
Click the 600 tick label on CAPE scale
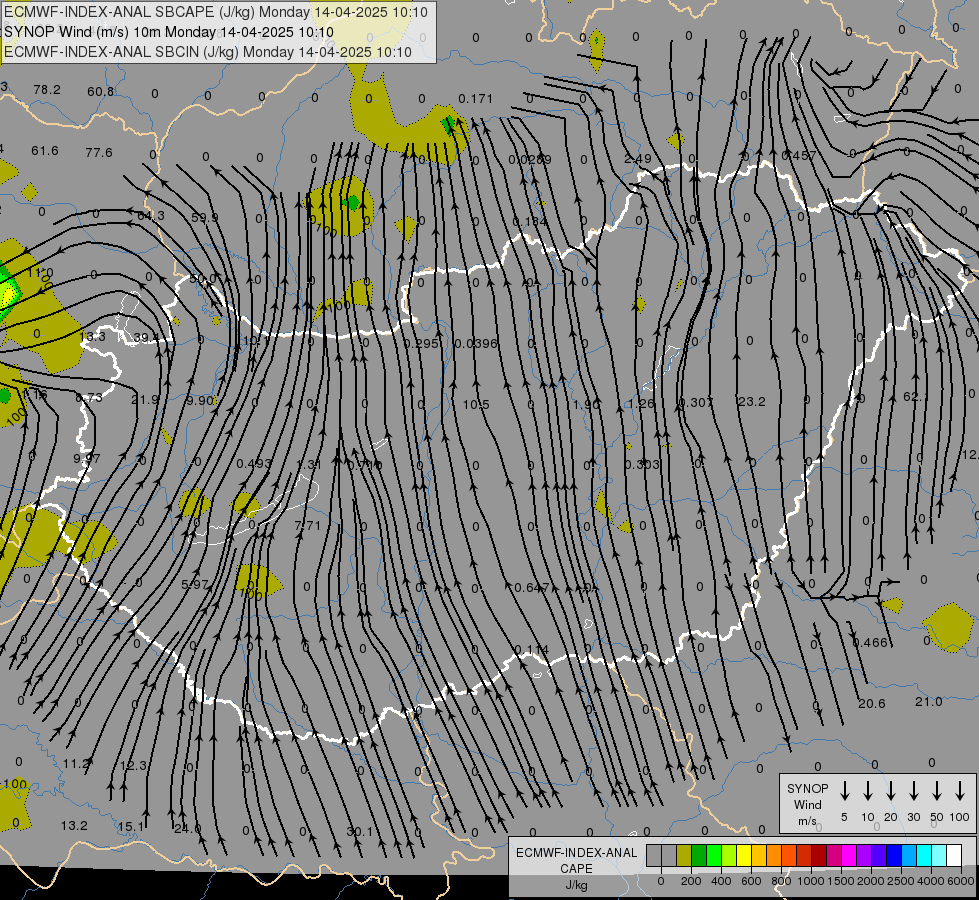point(751,881)
